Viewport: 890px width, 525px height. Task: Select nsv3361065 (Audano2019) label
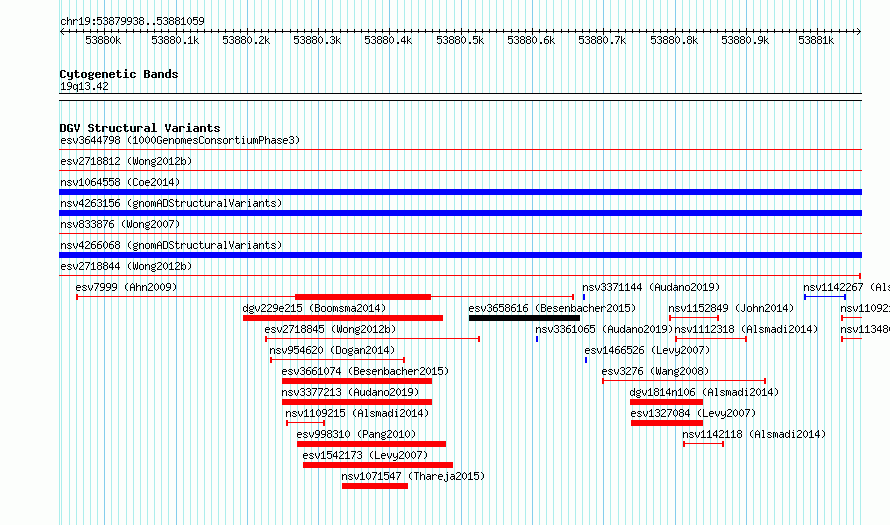pyautogui.click(x=604, y=329)
